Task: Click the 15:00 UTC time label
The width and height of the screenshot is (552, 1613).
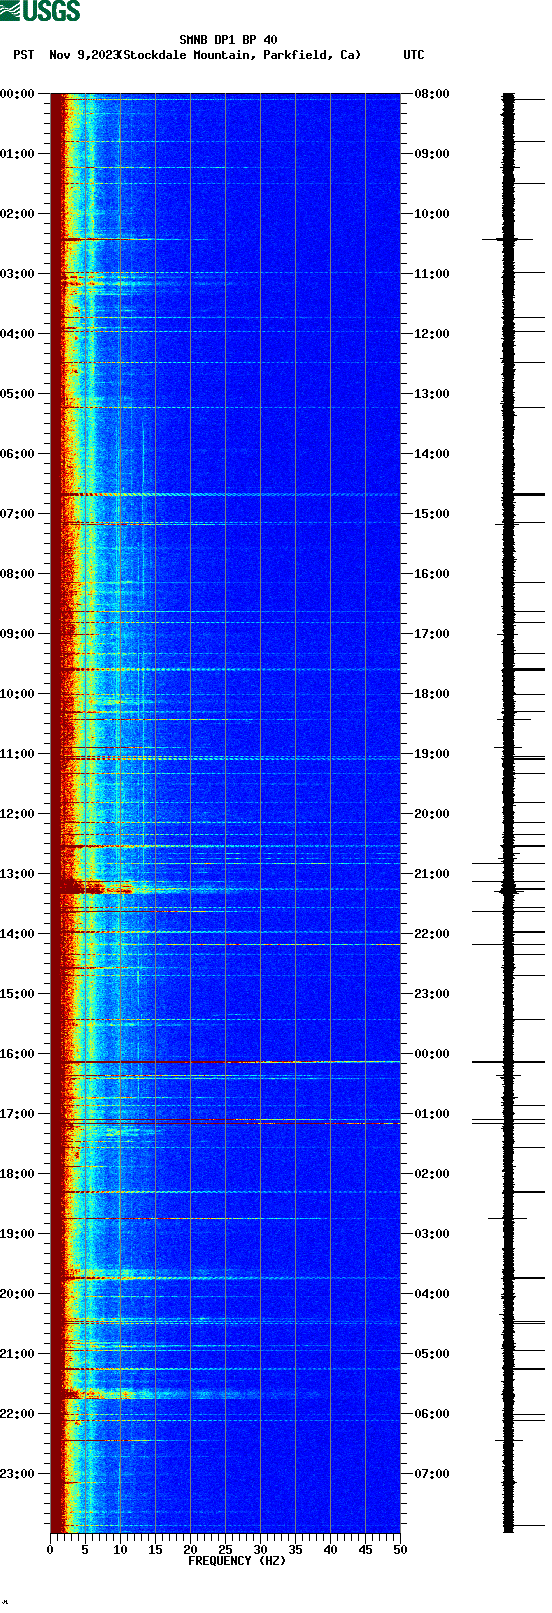Action: click(x=432, y=514)
